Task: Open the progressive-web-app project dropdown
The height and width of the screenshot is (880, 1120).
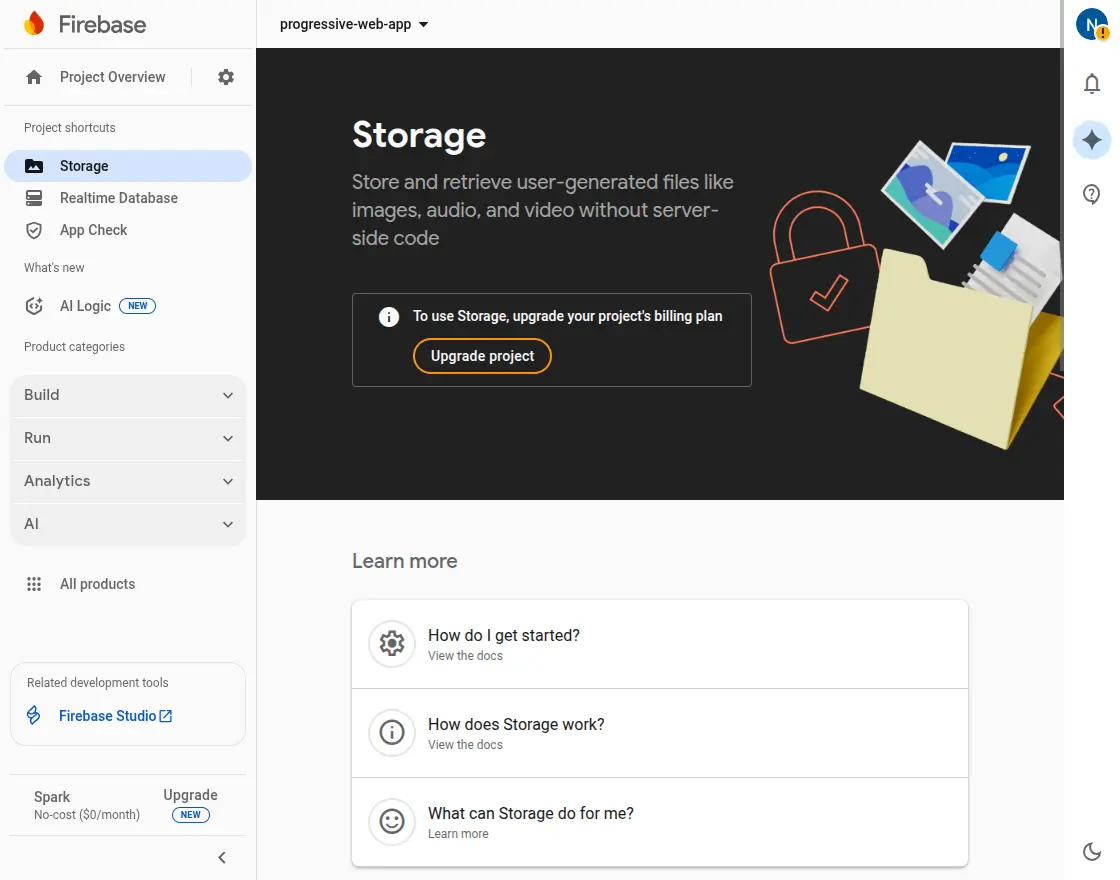Action: [354, 24]
